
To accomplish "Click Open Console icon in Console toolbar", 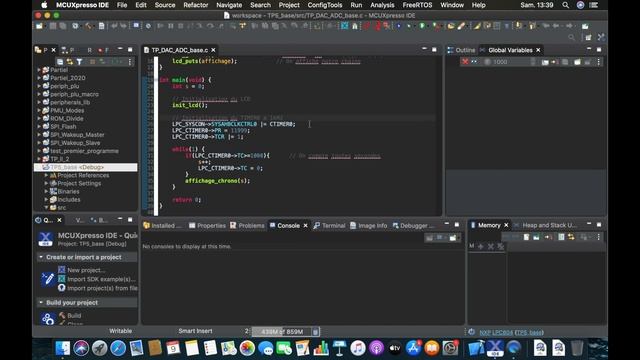I will pyautogui.click(x=453, y=237).
